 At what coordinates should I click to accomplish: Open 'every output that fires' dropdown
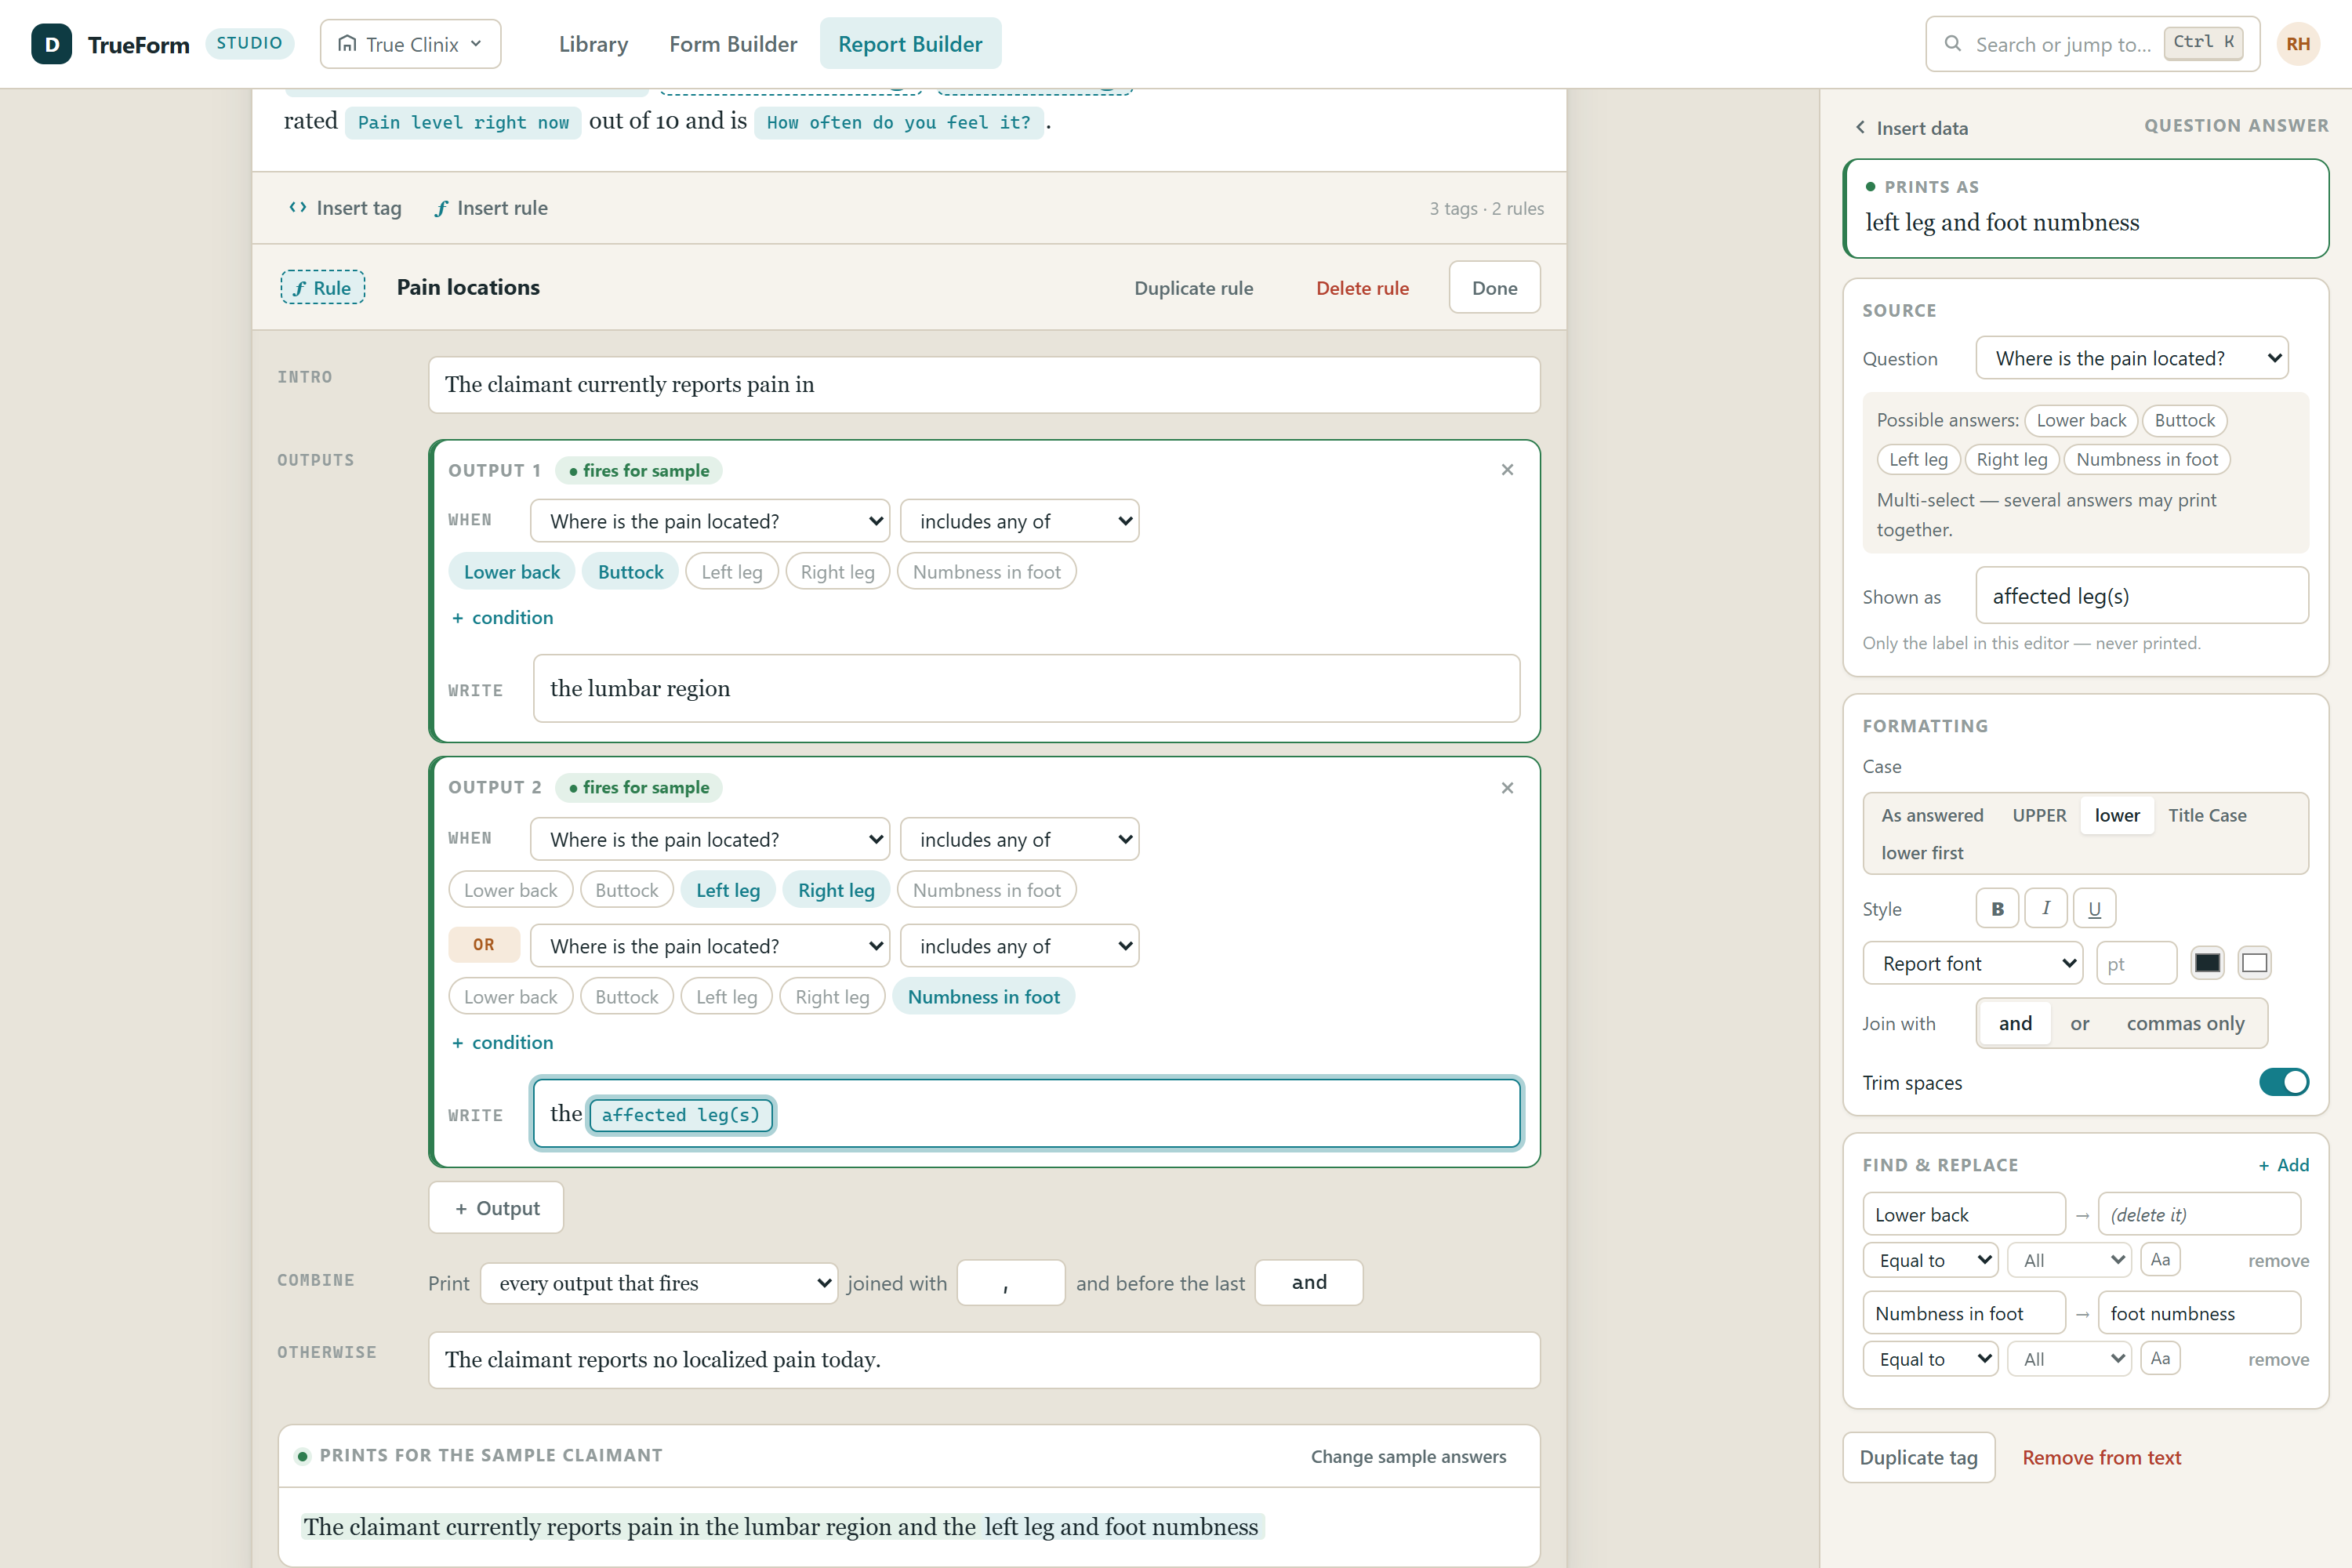tap(659, 1283)
